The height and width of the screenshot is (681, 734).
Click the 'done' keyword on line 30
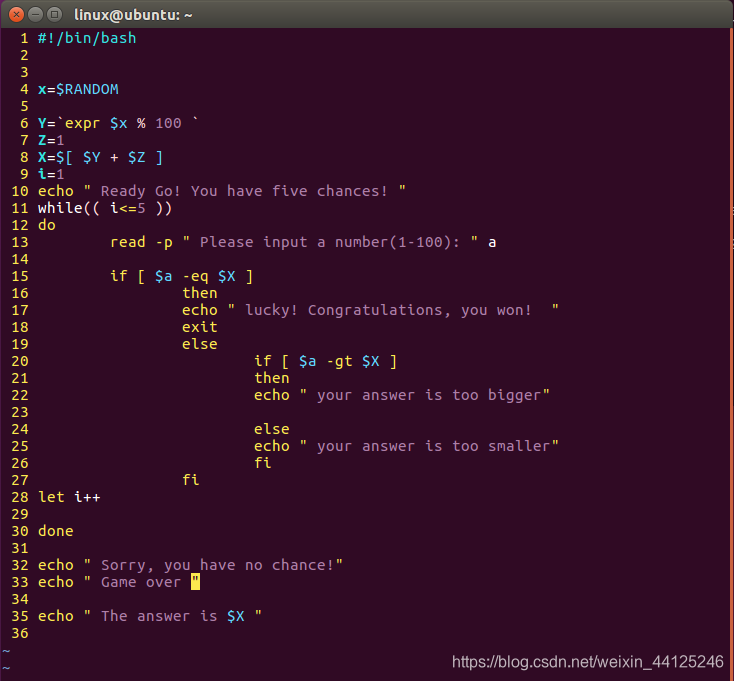pyautogui.click(x=56, y=531)
